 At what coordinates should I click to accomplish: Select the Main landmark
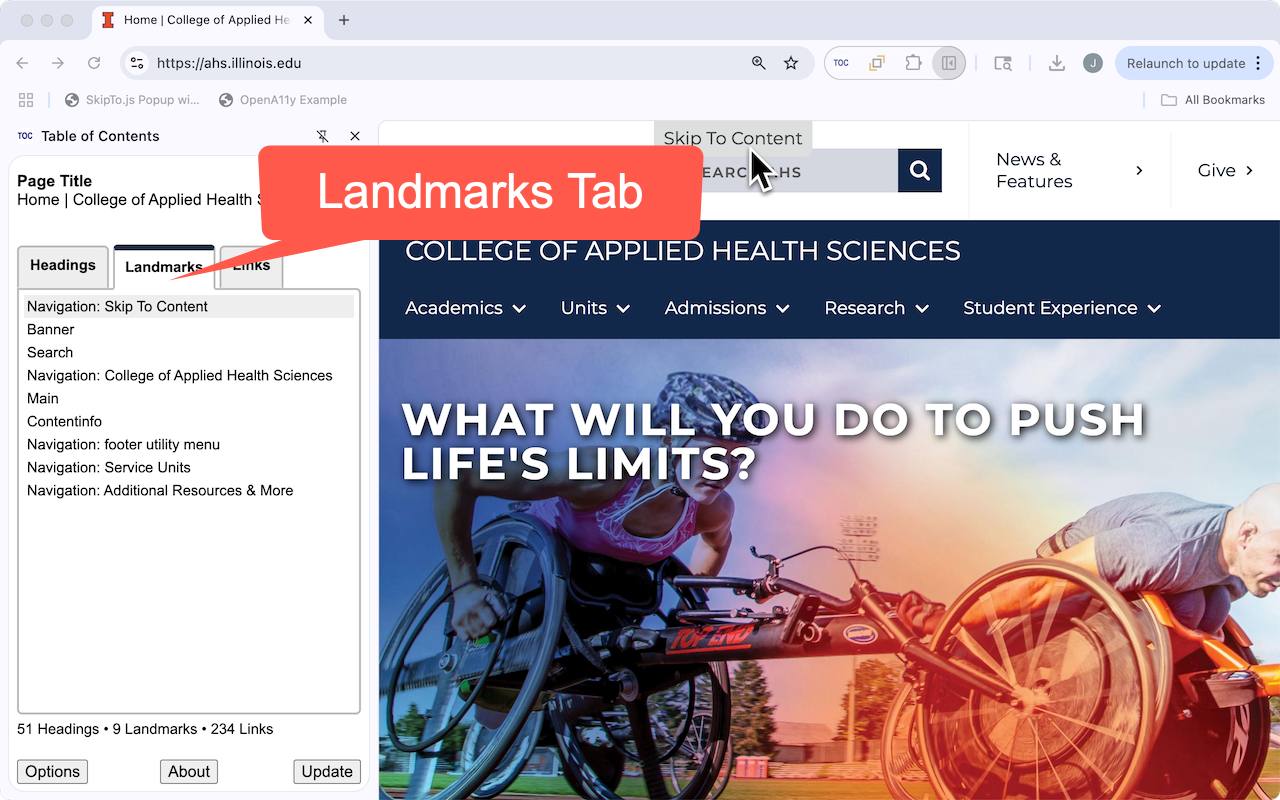tap(189, 399)
